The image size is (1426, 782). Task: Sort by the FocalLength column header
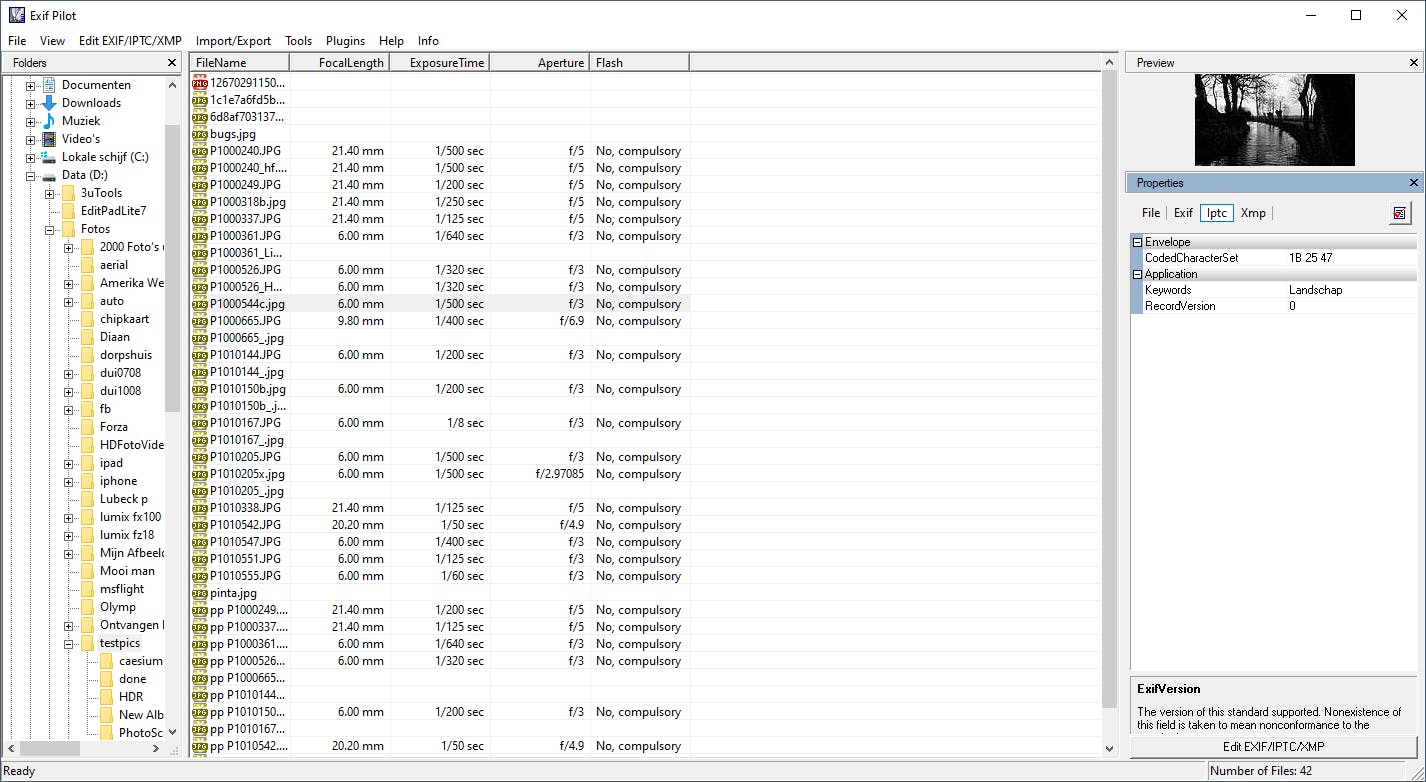click(339, 63)
